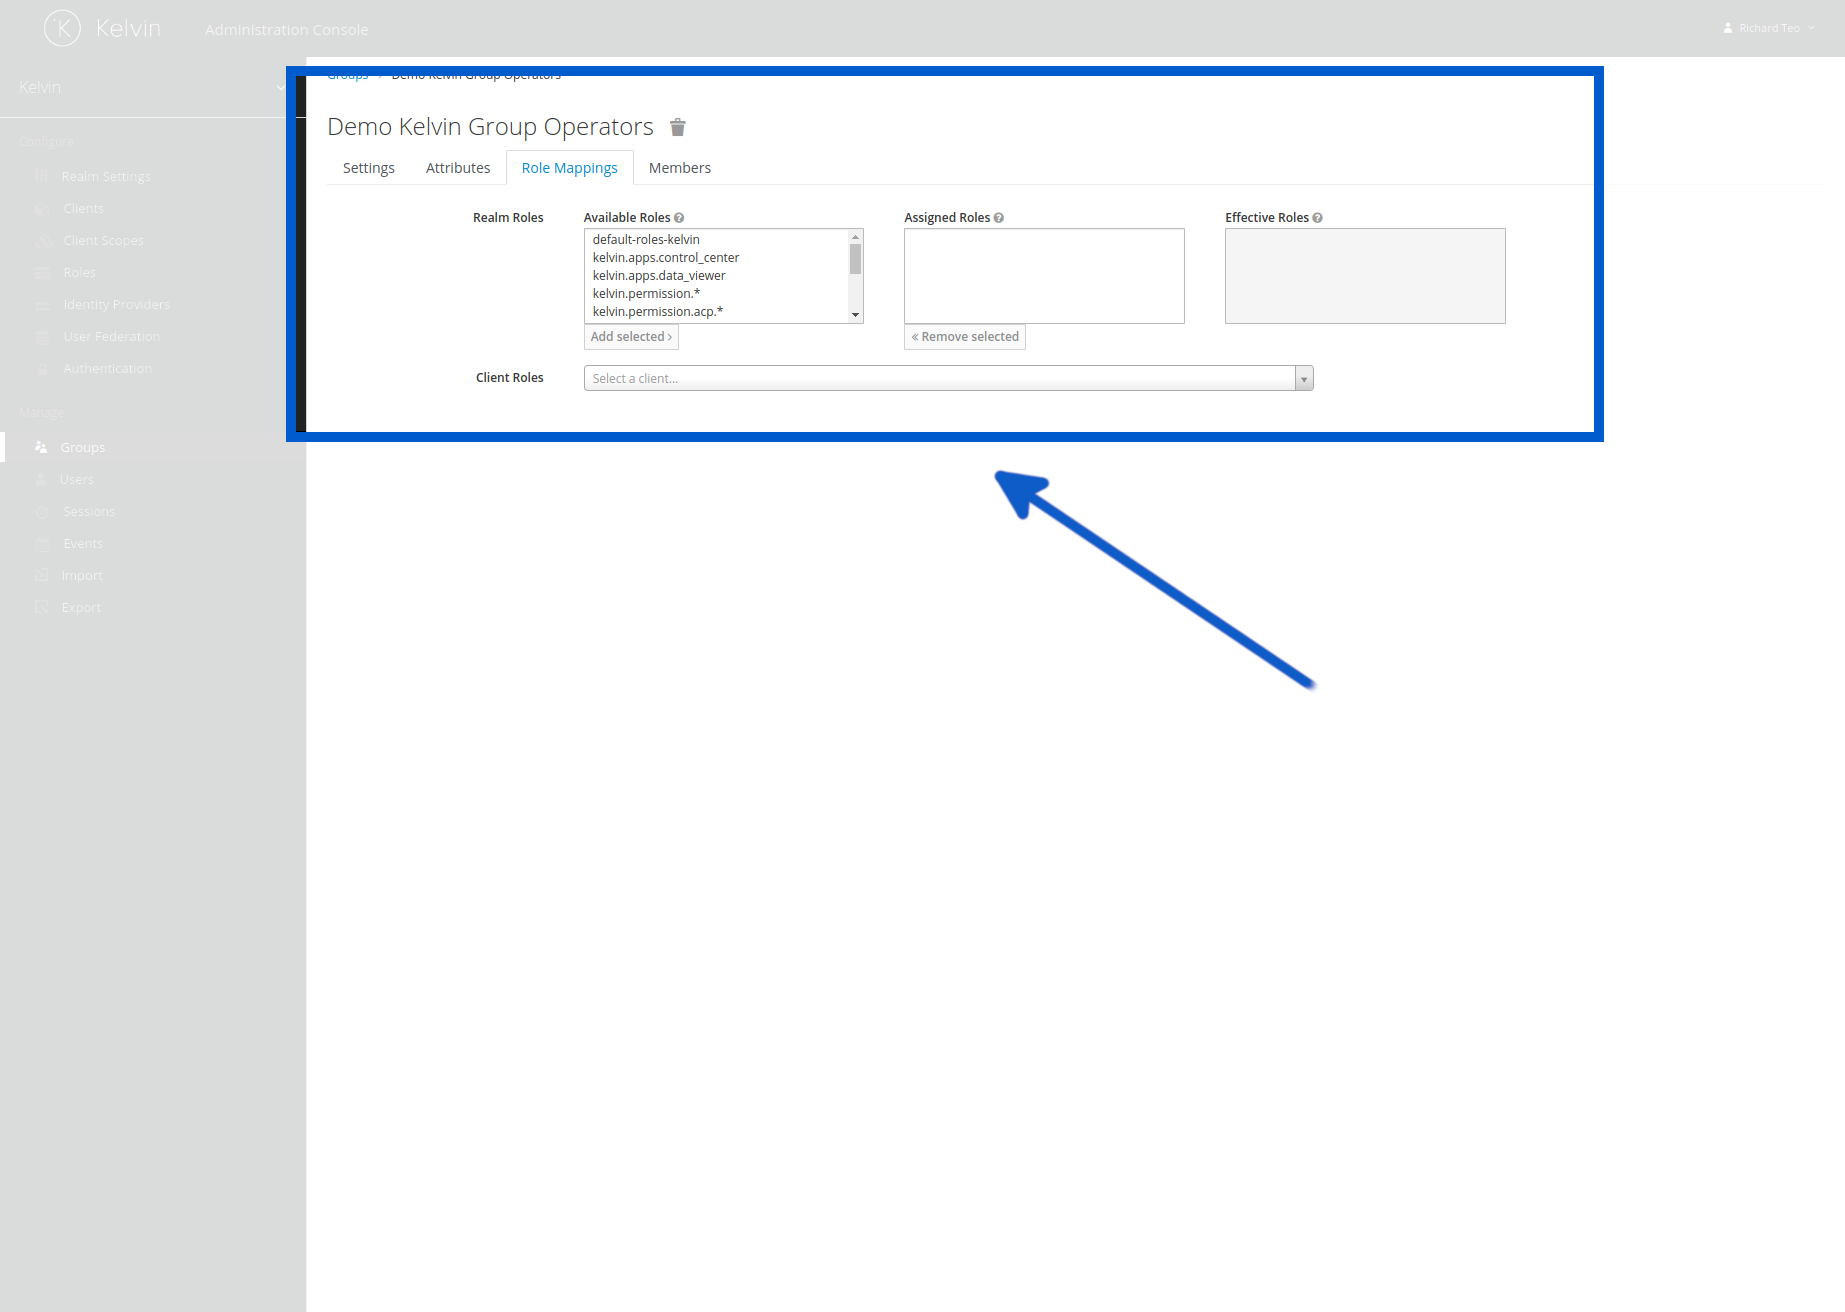Switch to the Members tab

tap(679, 168)
